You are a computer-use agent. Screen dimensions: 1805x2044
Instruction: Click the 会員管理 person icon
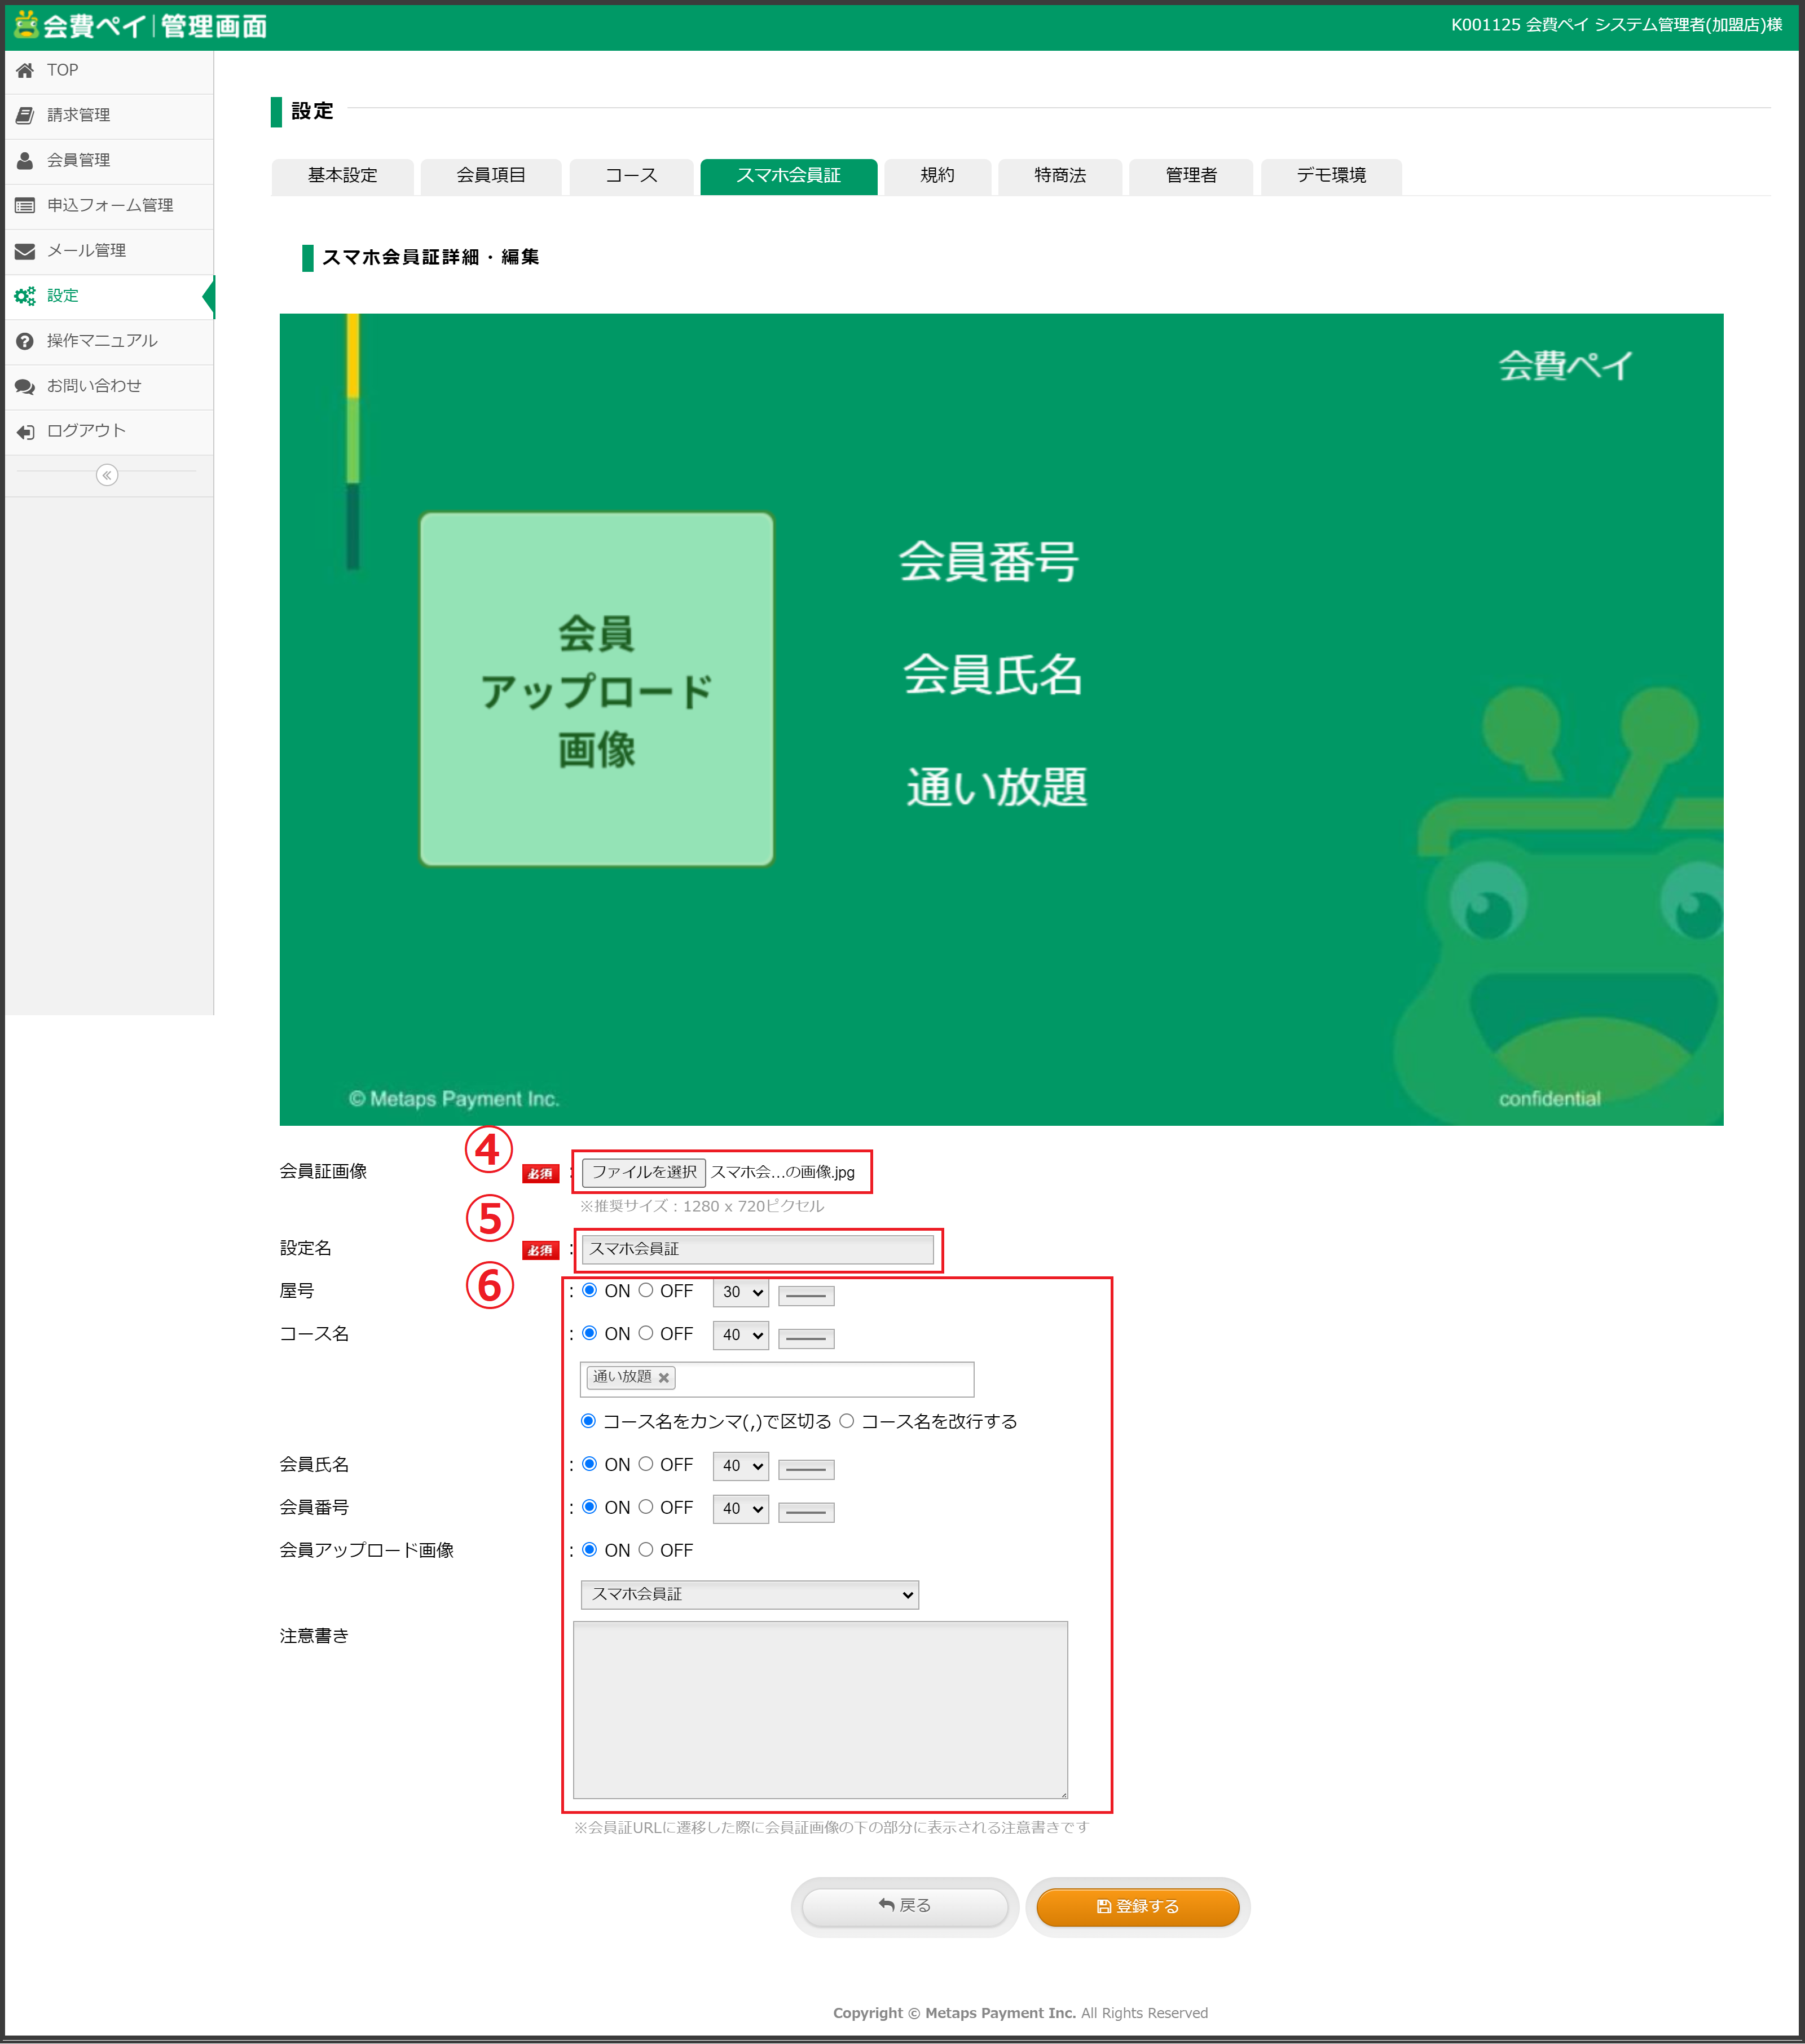coord(25,160)
